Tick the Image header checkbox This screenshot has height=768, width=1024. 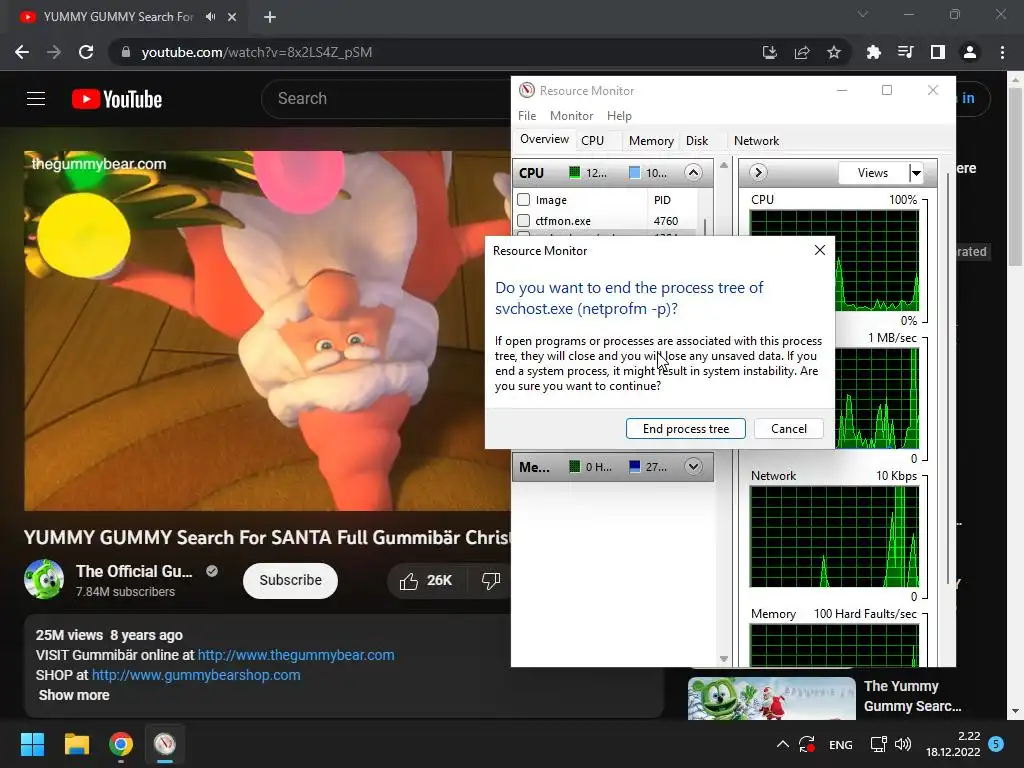click(524, 200)
